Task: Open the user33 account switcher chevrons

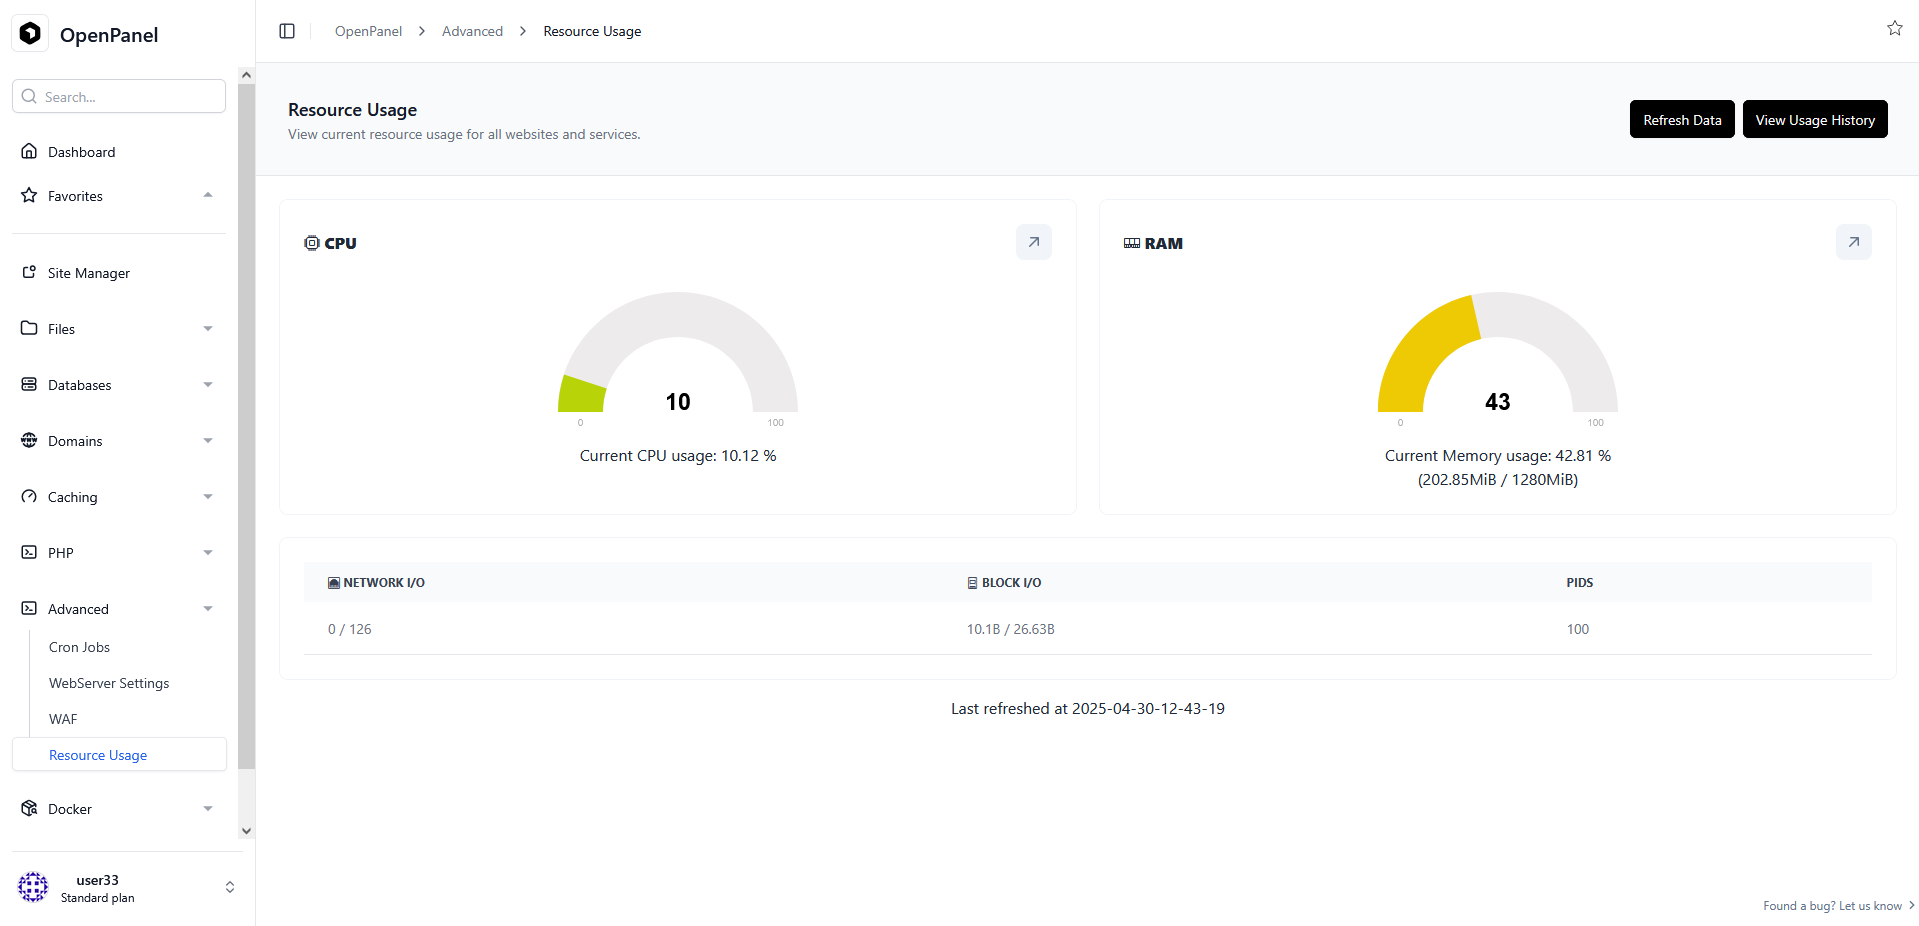Action: click(x=230, y=887)
